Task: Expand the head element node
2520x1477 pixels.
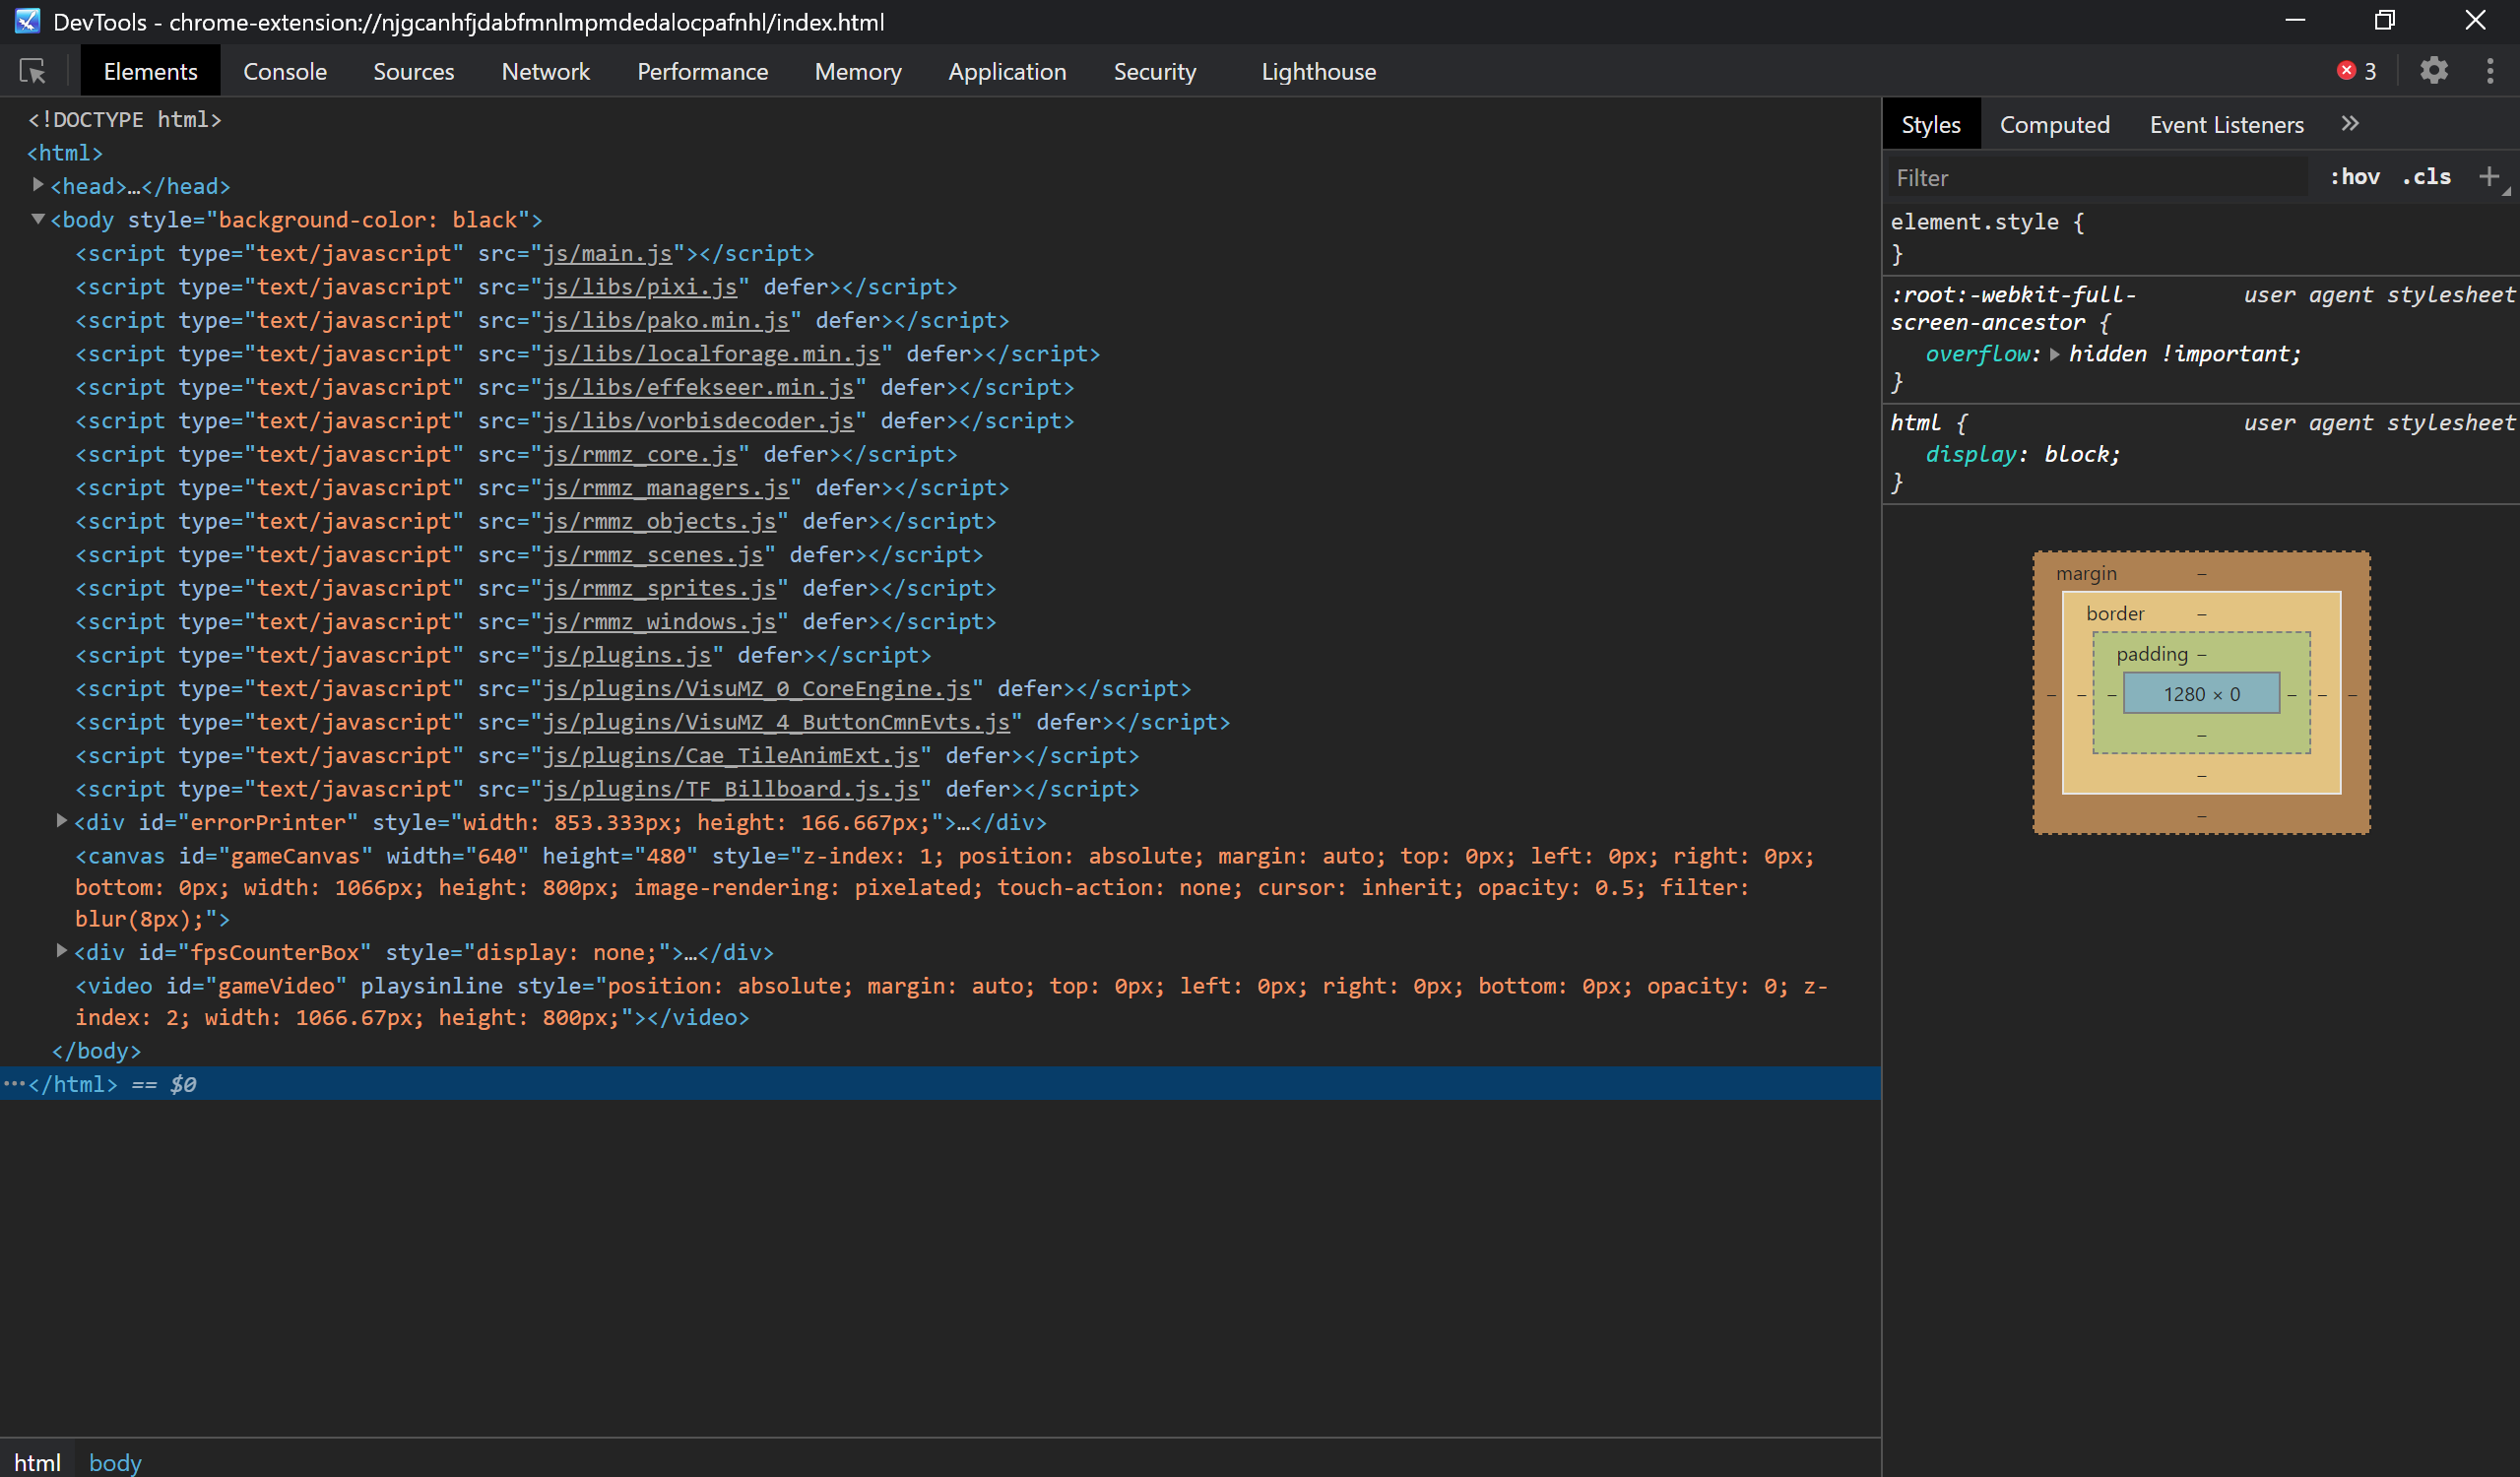Action: [38, 185]
